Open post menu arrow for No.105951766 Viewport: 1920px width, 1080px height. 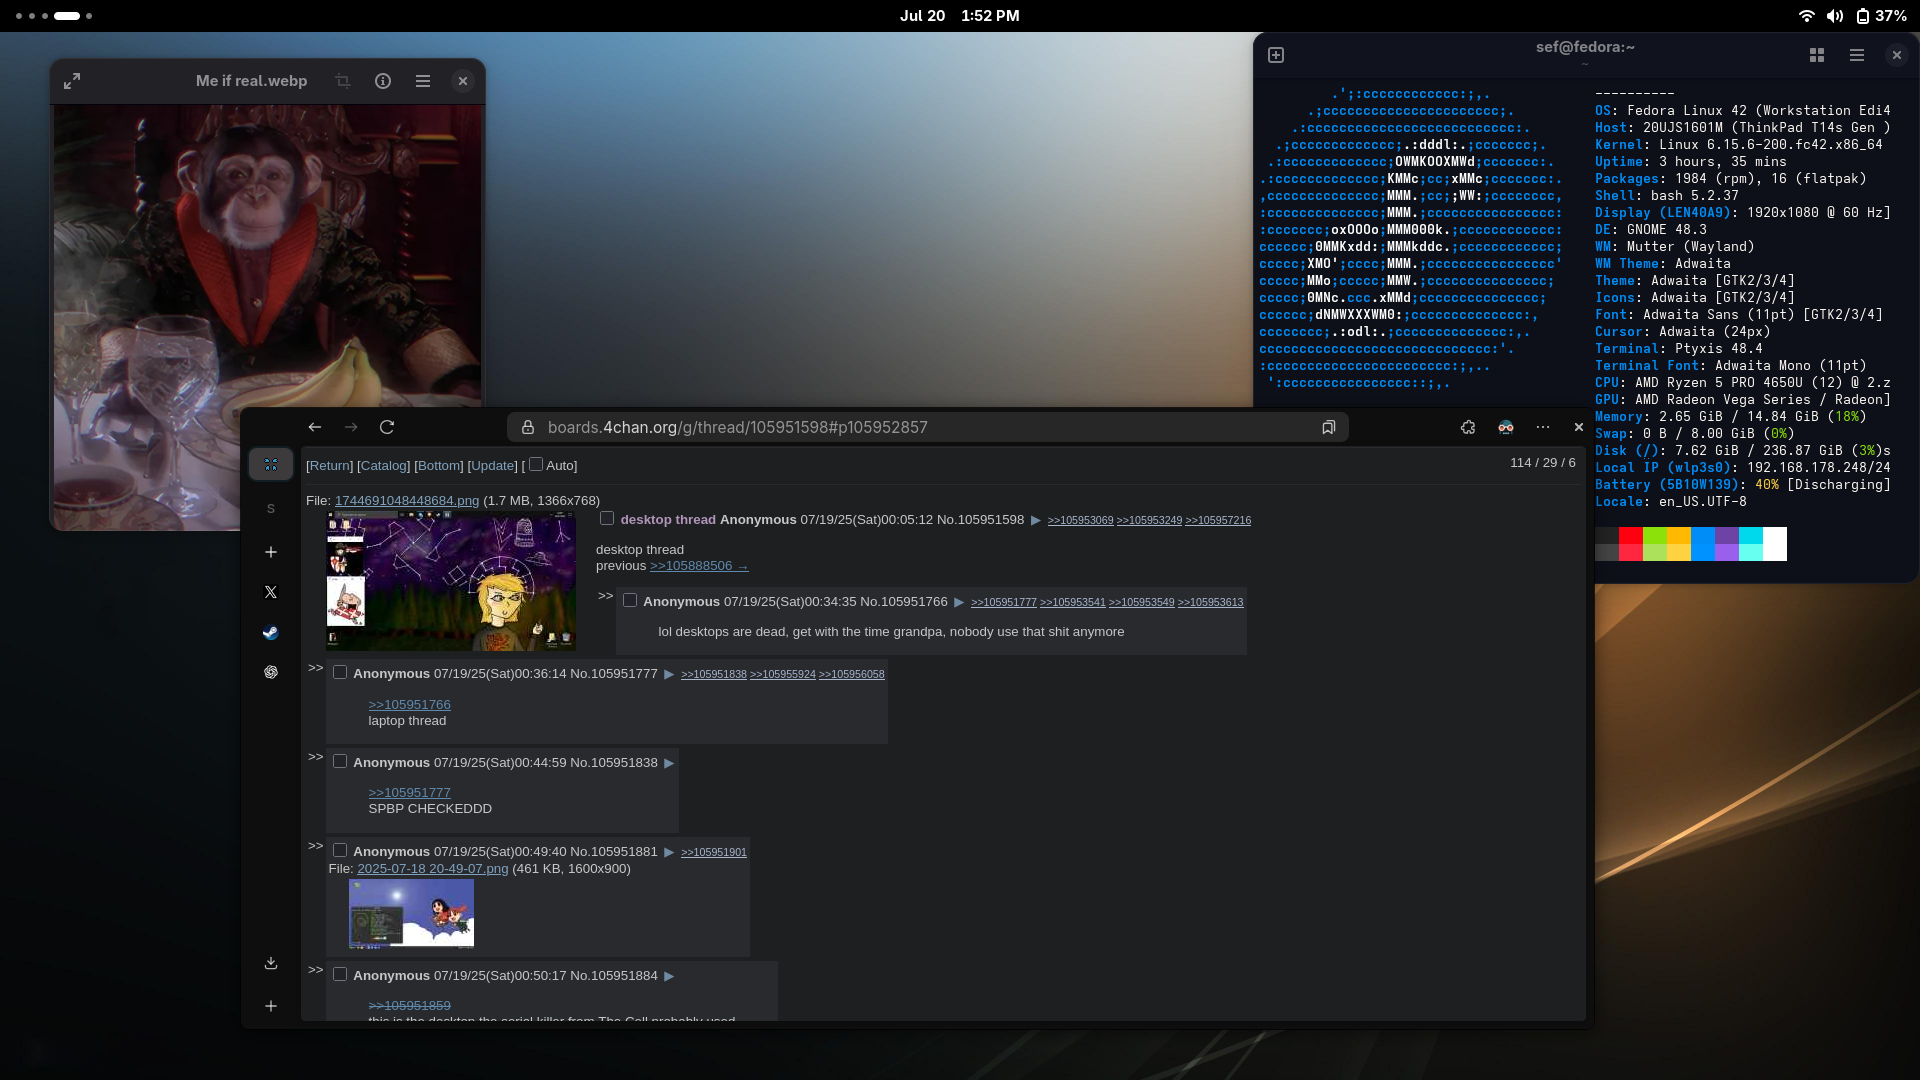click(x=959, y=602)
